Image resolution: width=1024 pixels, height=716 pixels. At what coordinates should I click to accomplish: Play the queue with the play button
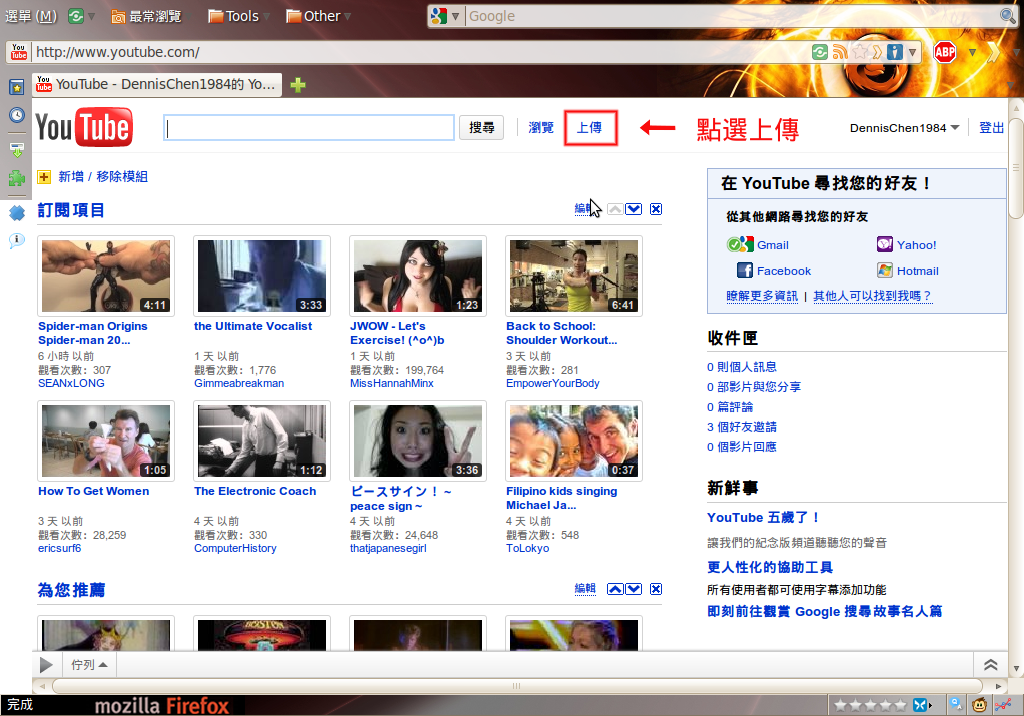tap(46, 665)
